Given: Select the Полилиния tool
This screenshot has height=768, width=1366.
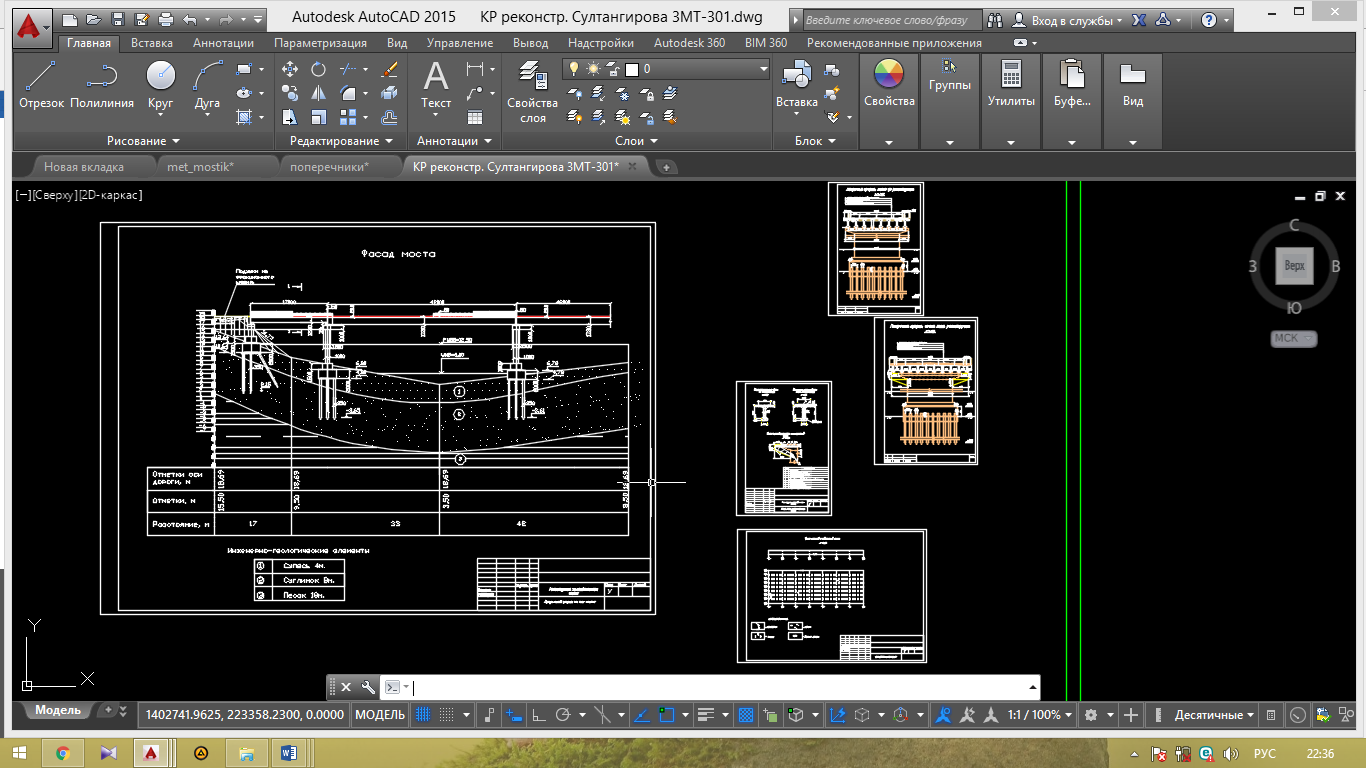Looking at the screenshot, I should pos(102,84).
